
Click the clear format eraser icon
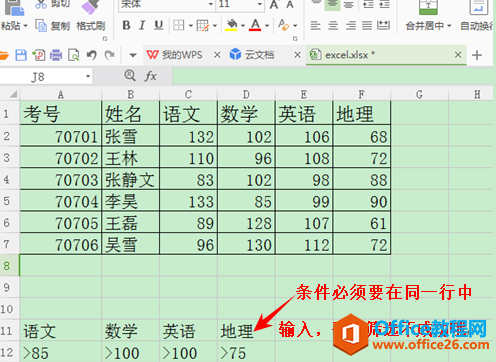click(x=284, y=25)
